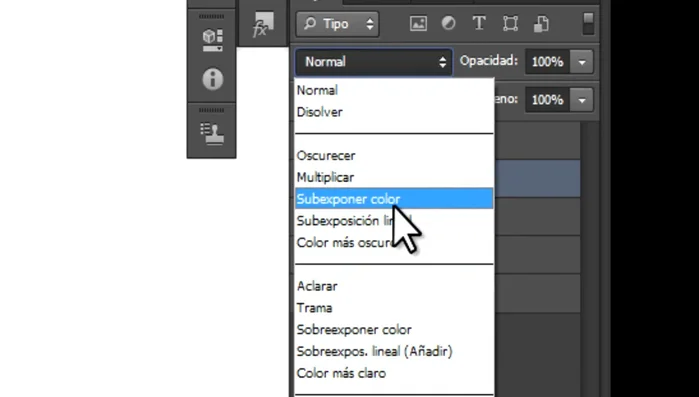Select Color más oscuro blend mode
The height and width of the screenshot is (397, 699).
tap(394, 243)
